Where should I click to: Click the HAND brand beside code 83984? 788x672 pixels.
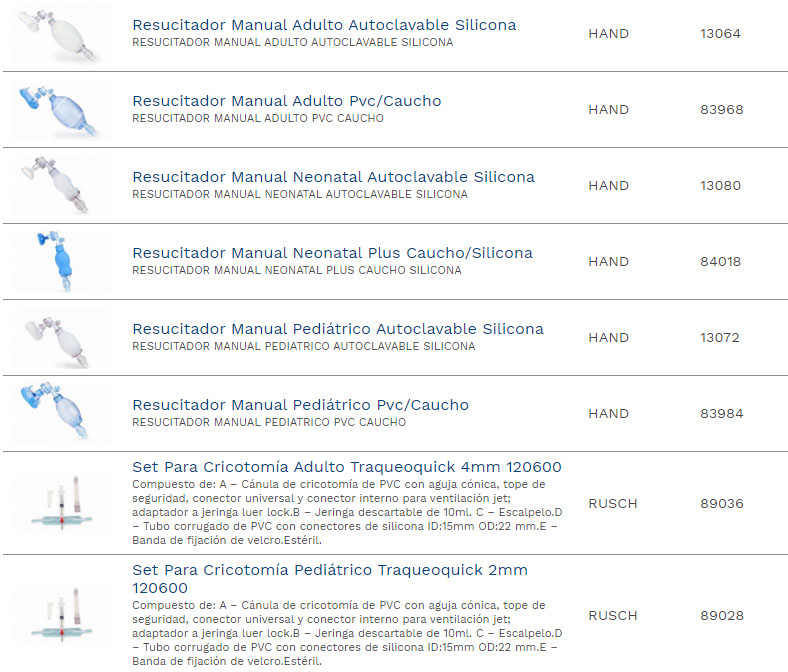click(608, 414)
